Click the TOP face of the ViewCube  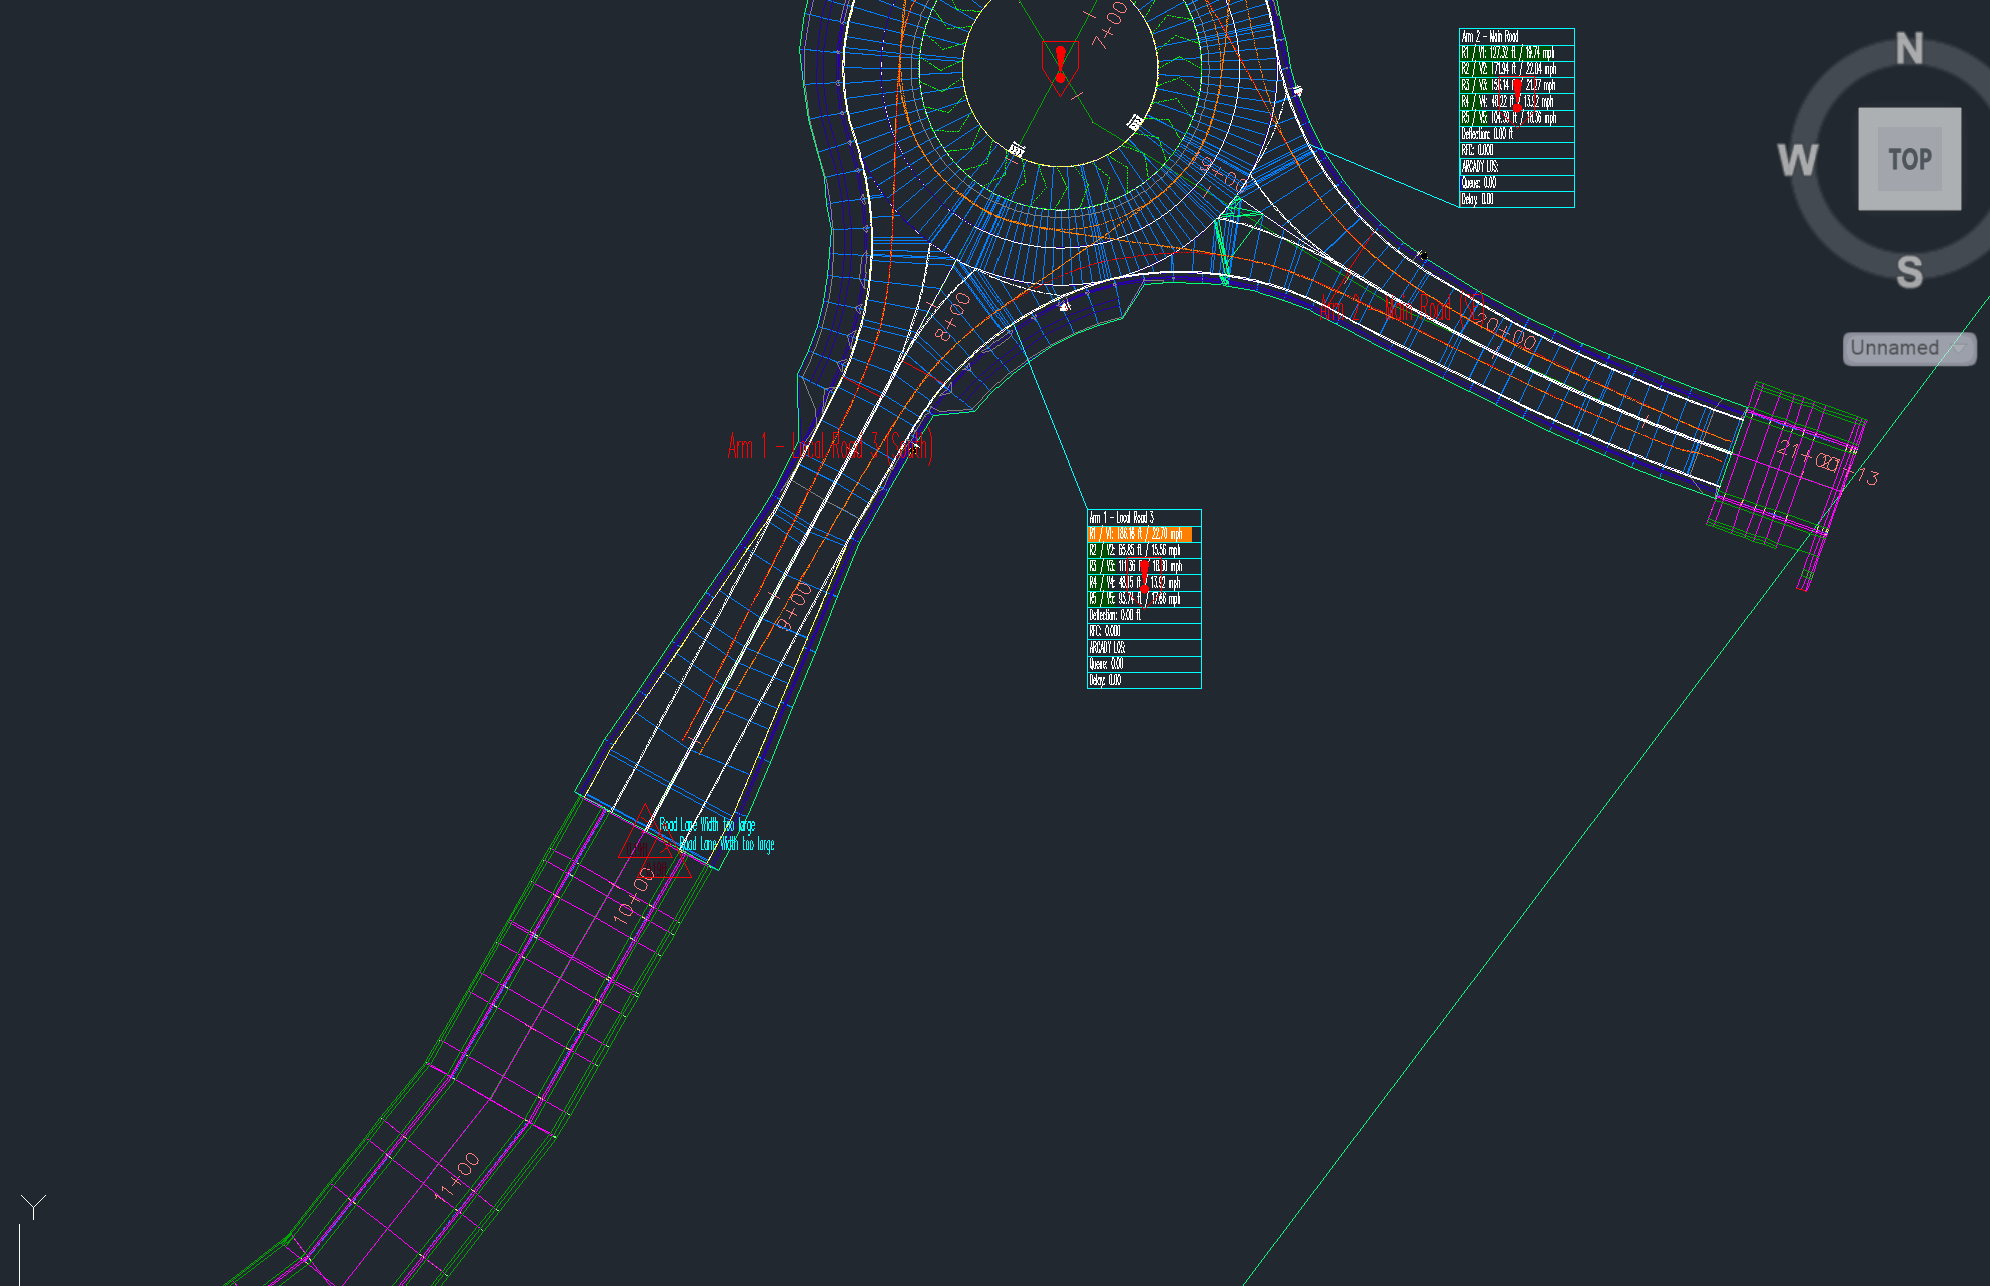click(x=1908, y=159)
